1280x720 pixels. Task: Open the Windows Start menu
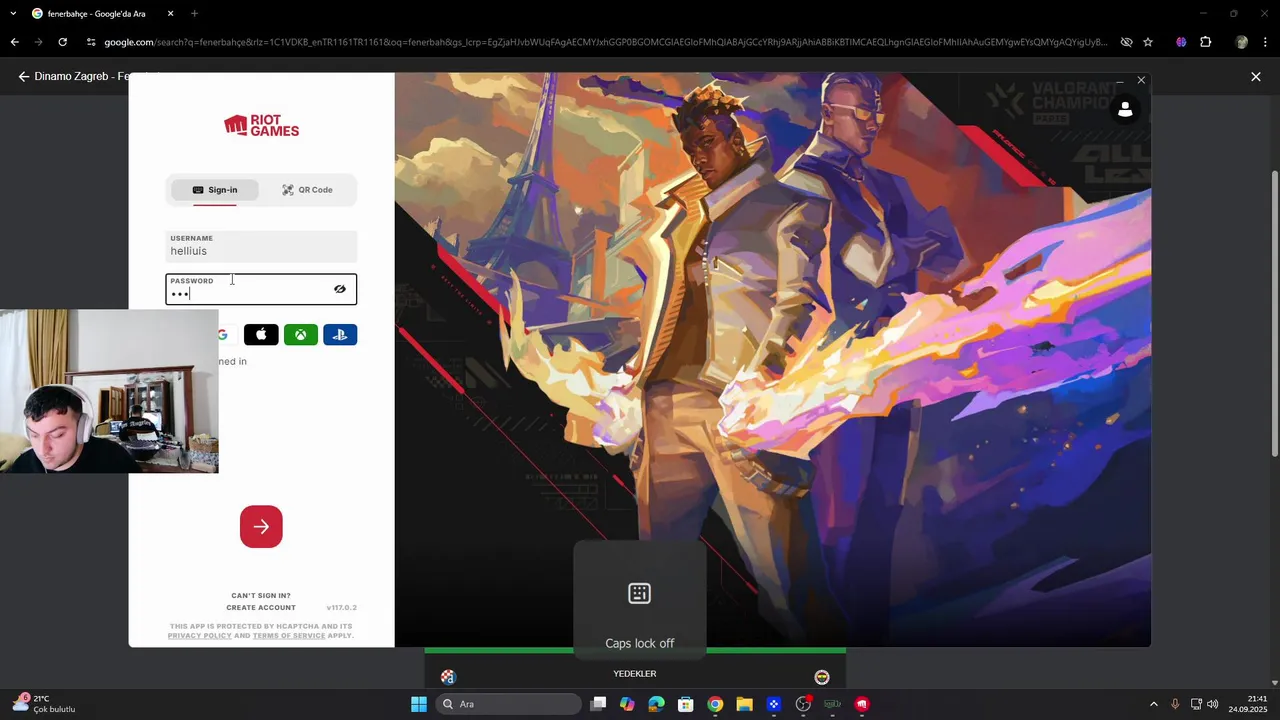[x=419, y=704]
